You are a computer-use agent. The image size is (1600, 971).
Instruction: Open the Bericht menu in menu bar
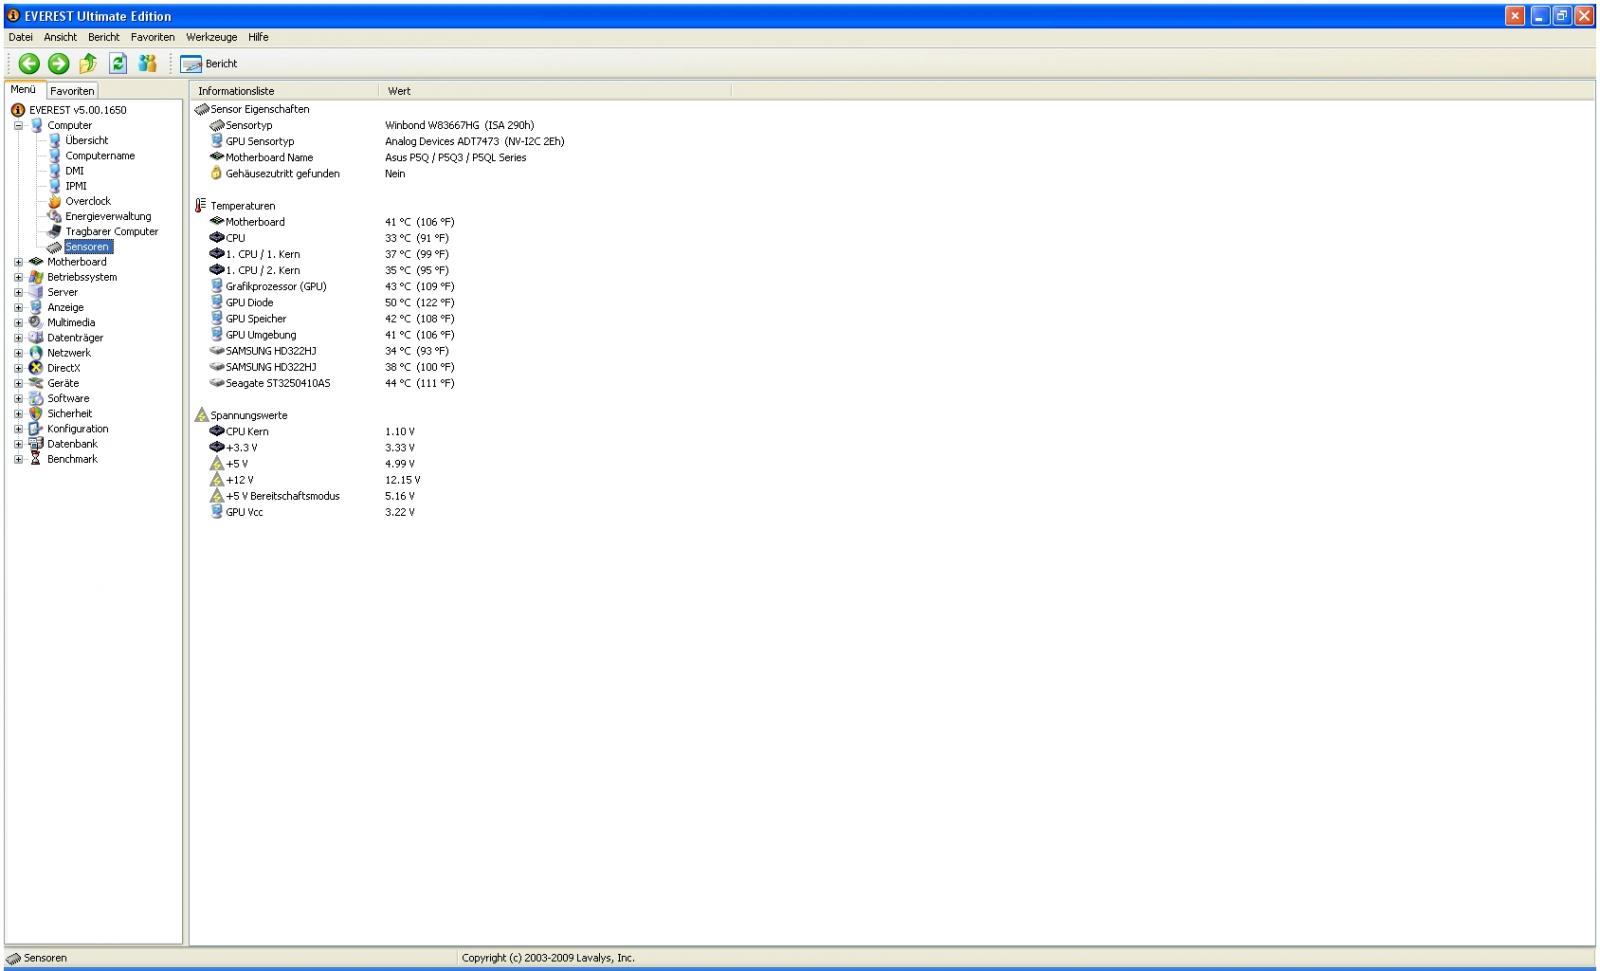coord(103,37)
